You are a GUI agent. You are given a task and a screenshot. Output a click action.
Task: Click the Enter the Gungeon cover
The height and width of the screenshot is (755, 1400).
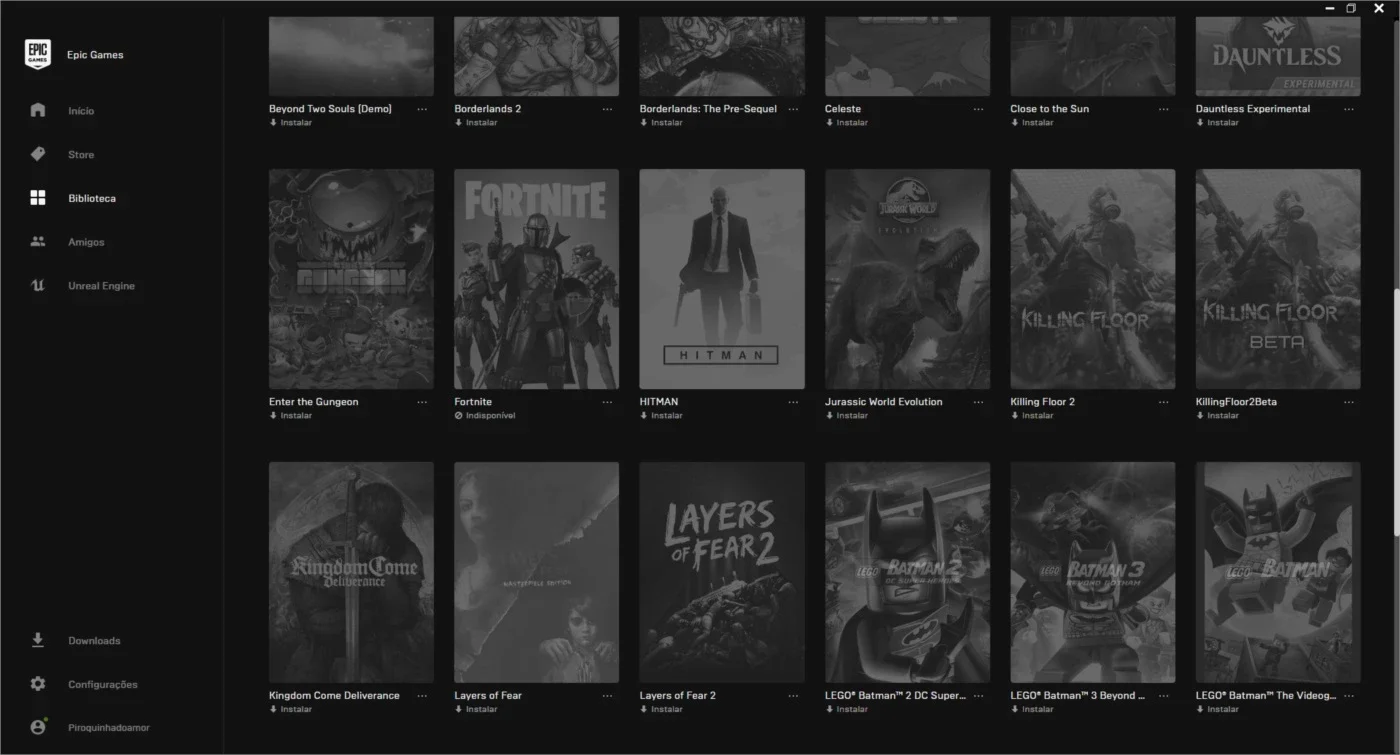pos(351,279)
